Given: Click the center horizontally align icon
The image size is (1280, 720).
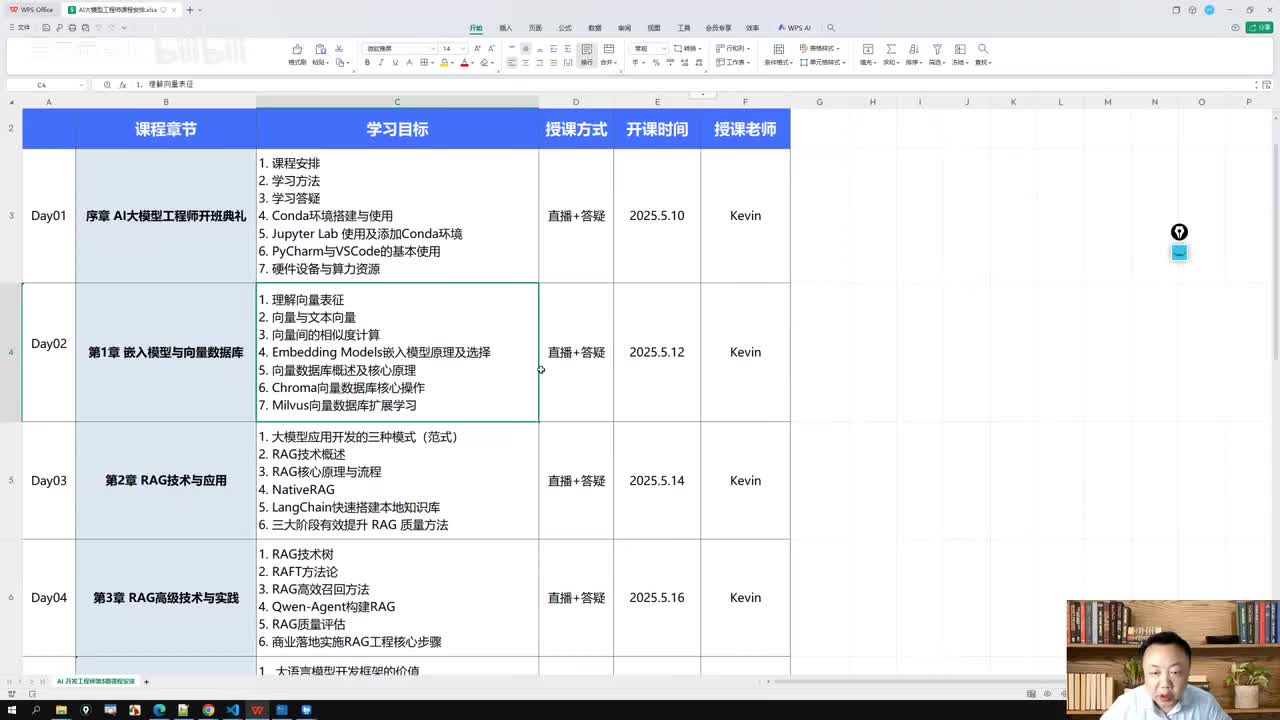Looking at the screenshot, I should (x=526, y=62).
